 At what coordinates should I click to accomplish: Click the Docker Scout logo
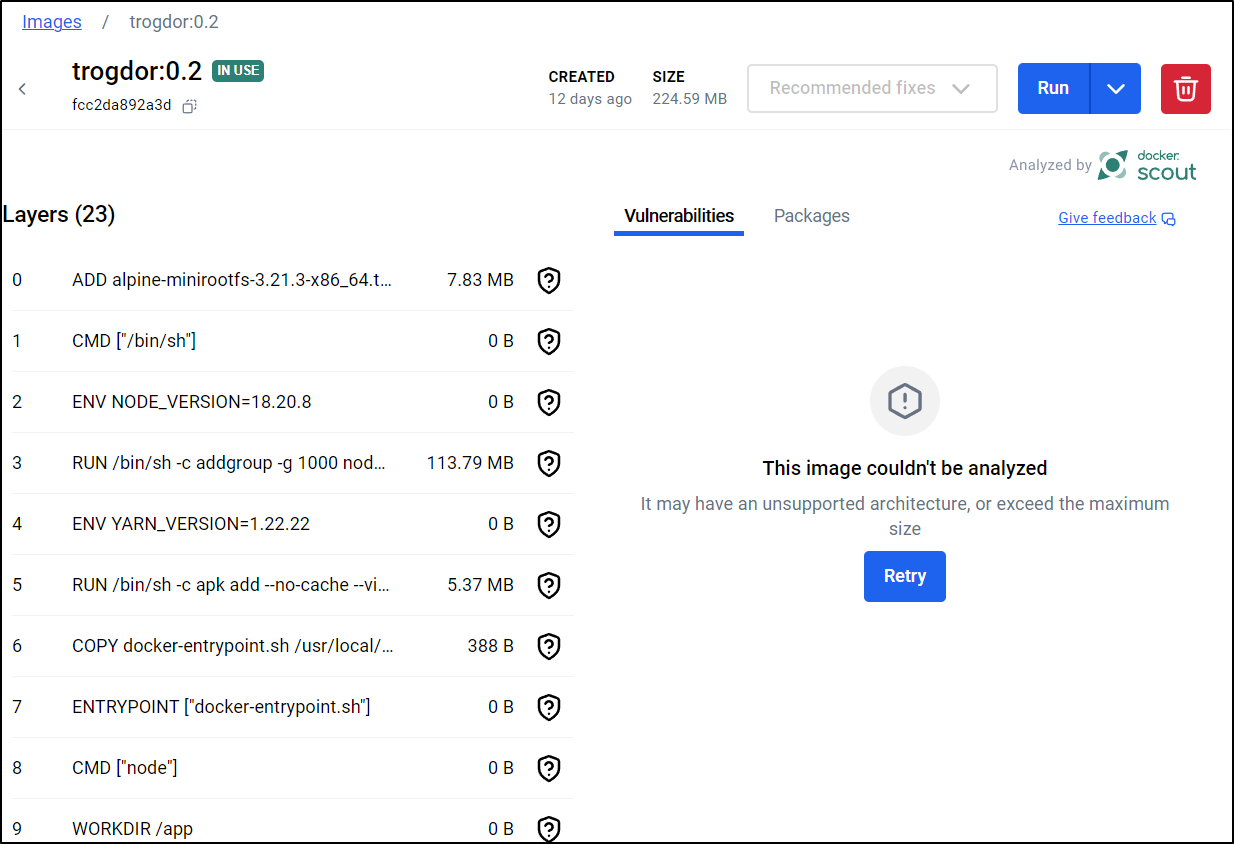tap(1146, 166)
